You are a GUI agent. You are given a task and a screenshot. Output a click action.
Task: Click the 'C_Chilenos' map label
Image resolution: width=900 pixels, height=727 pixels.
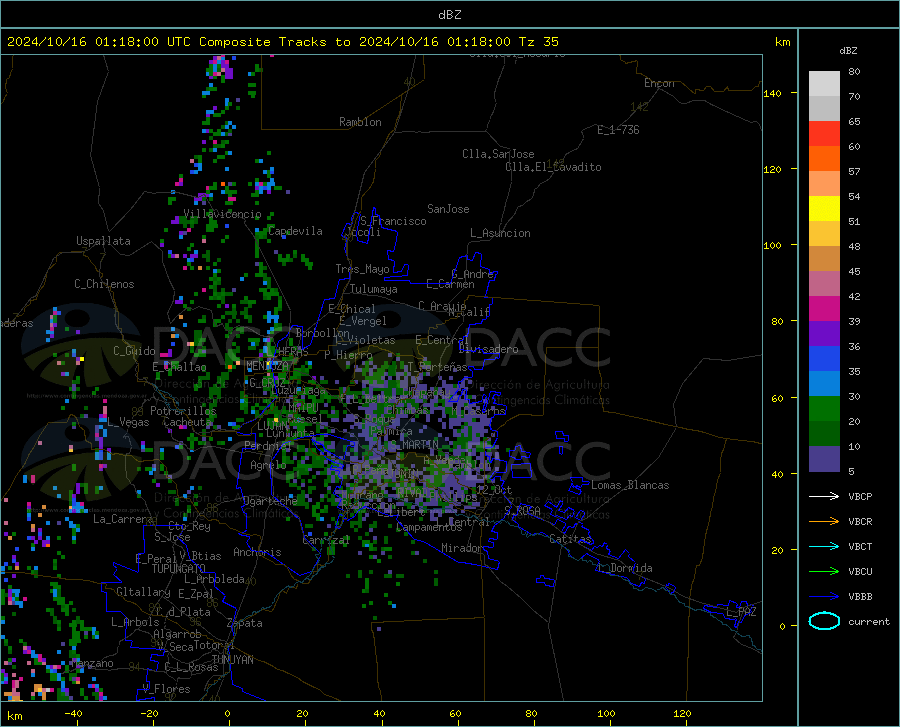104,284
